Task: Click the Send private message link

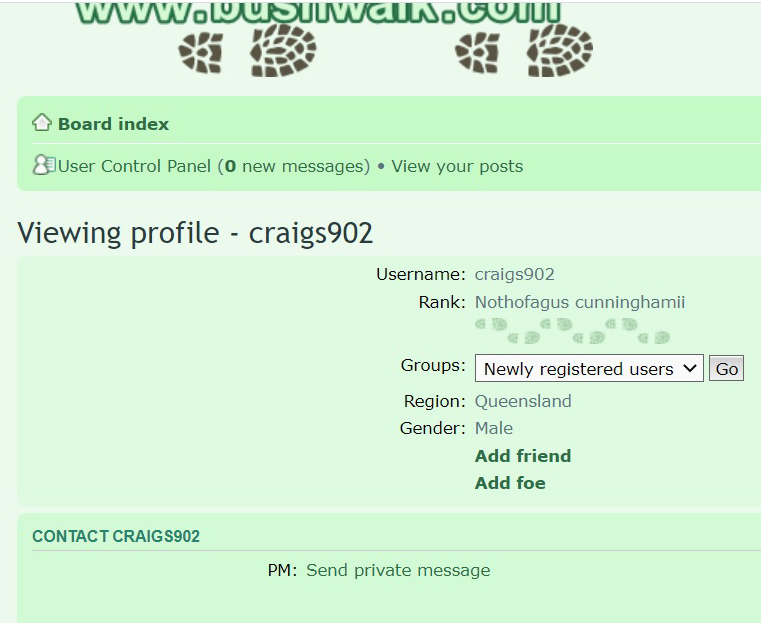Action: [x=398, y=570]
